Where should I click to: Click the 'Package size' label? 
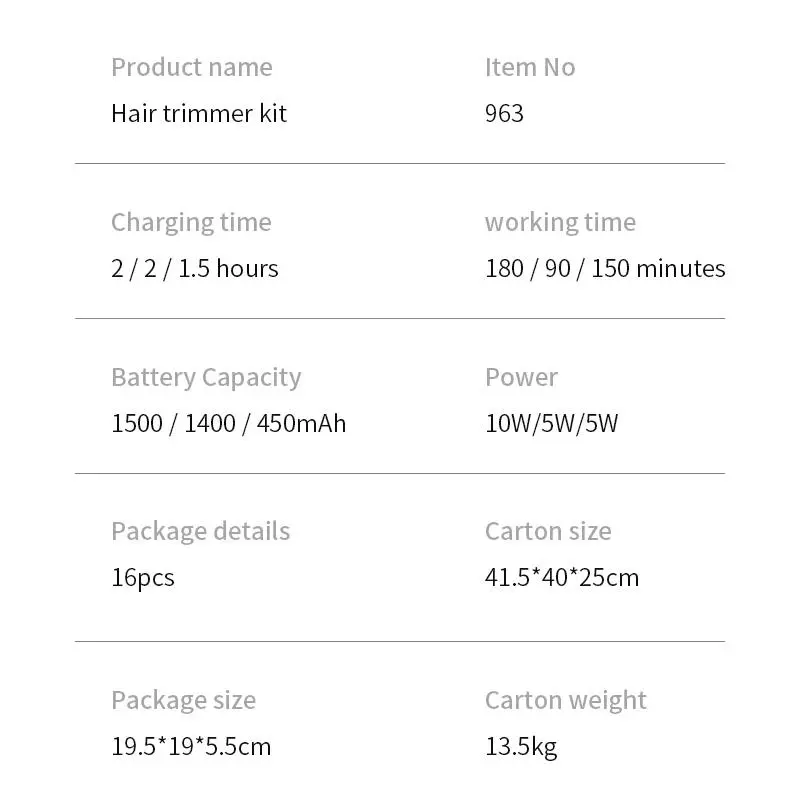click(183, 701)
